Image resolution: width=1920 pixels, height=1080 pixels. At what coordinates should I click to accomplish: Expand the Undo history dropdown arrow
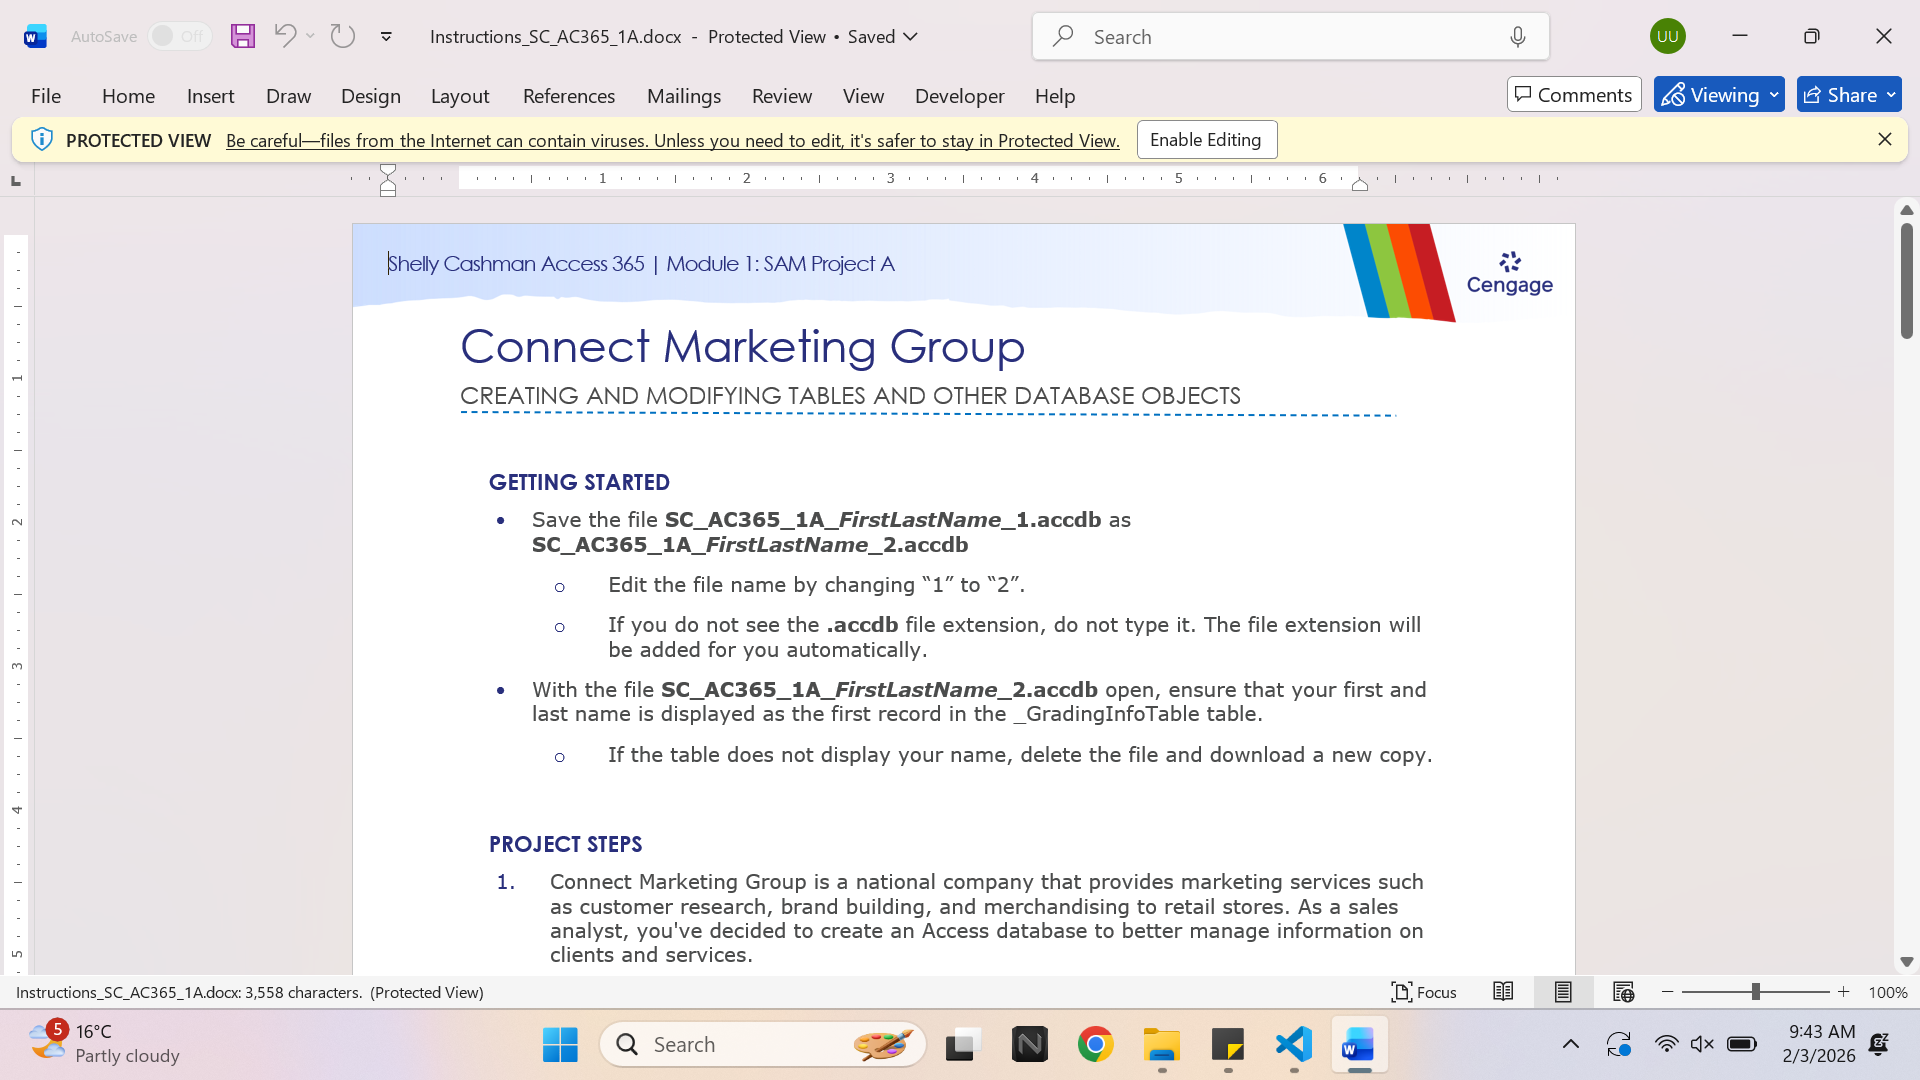pyautogui.click(x=311, y=36)
